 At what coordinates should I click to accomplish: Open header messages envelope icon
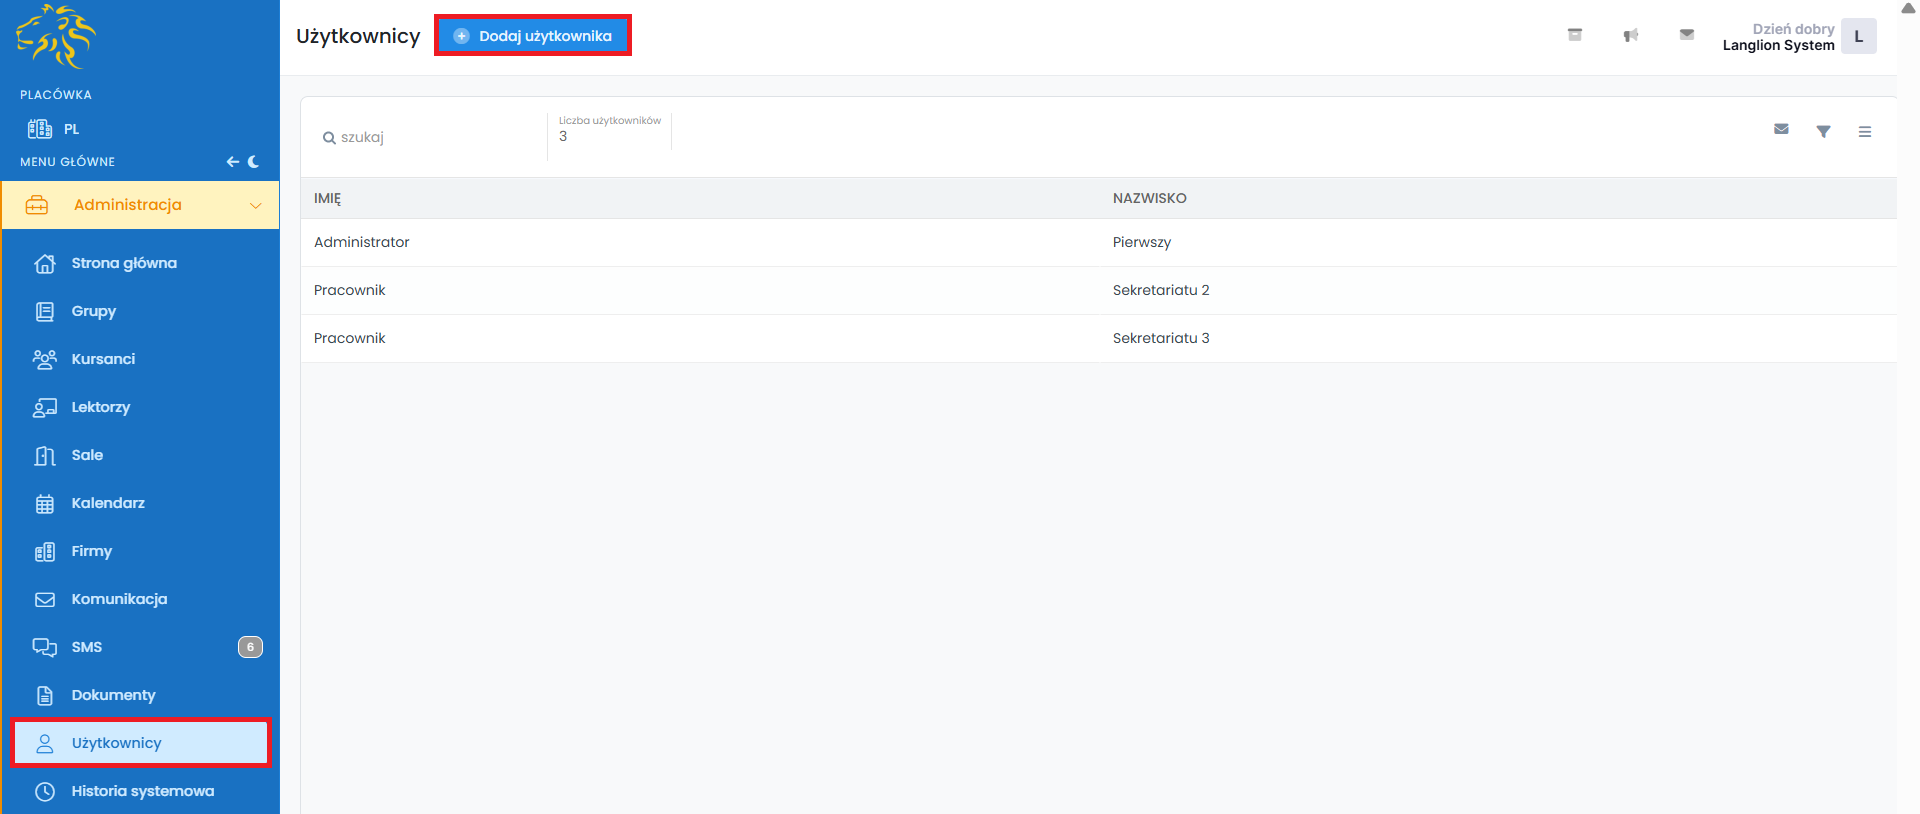[x=1686, y=35]
